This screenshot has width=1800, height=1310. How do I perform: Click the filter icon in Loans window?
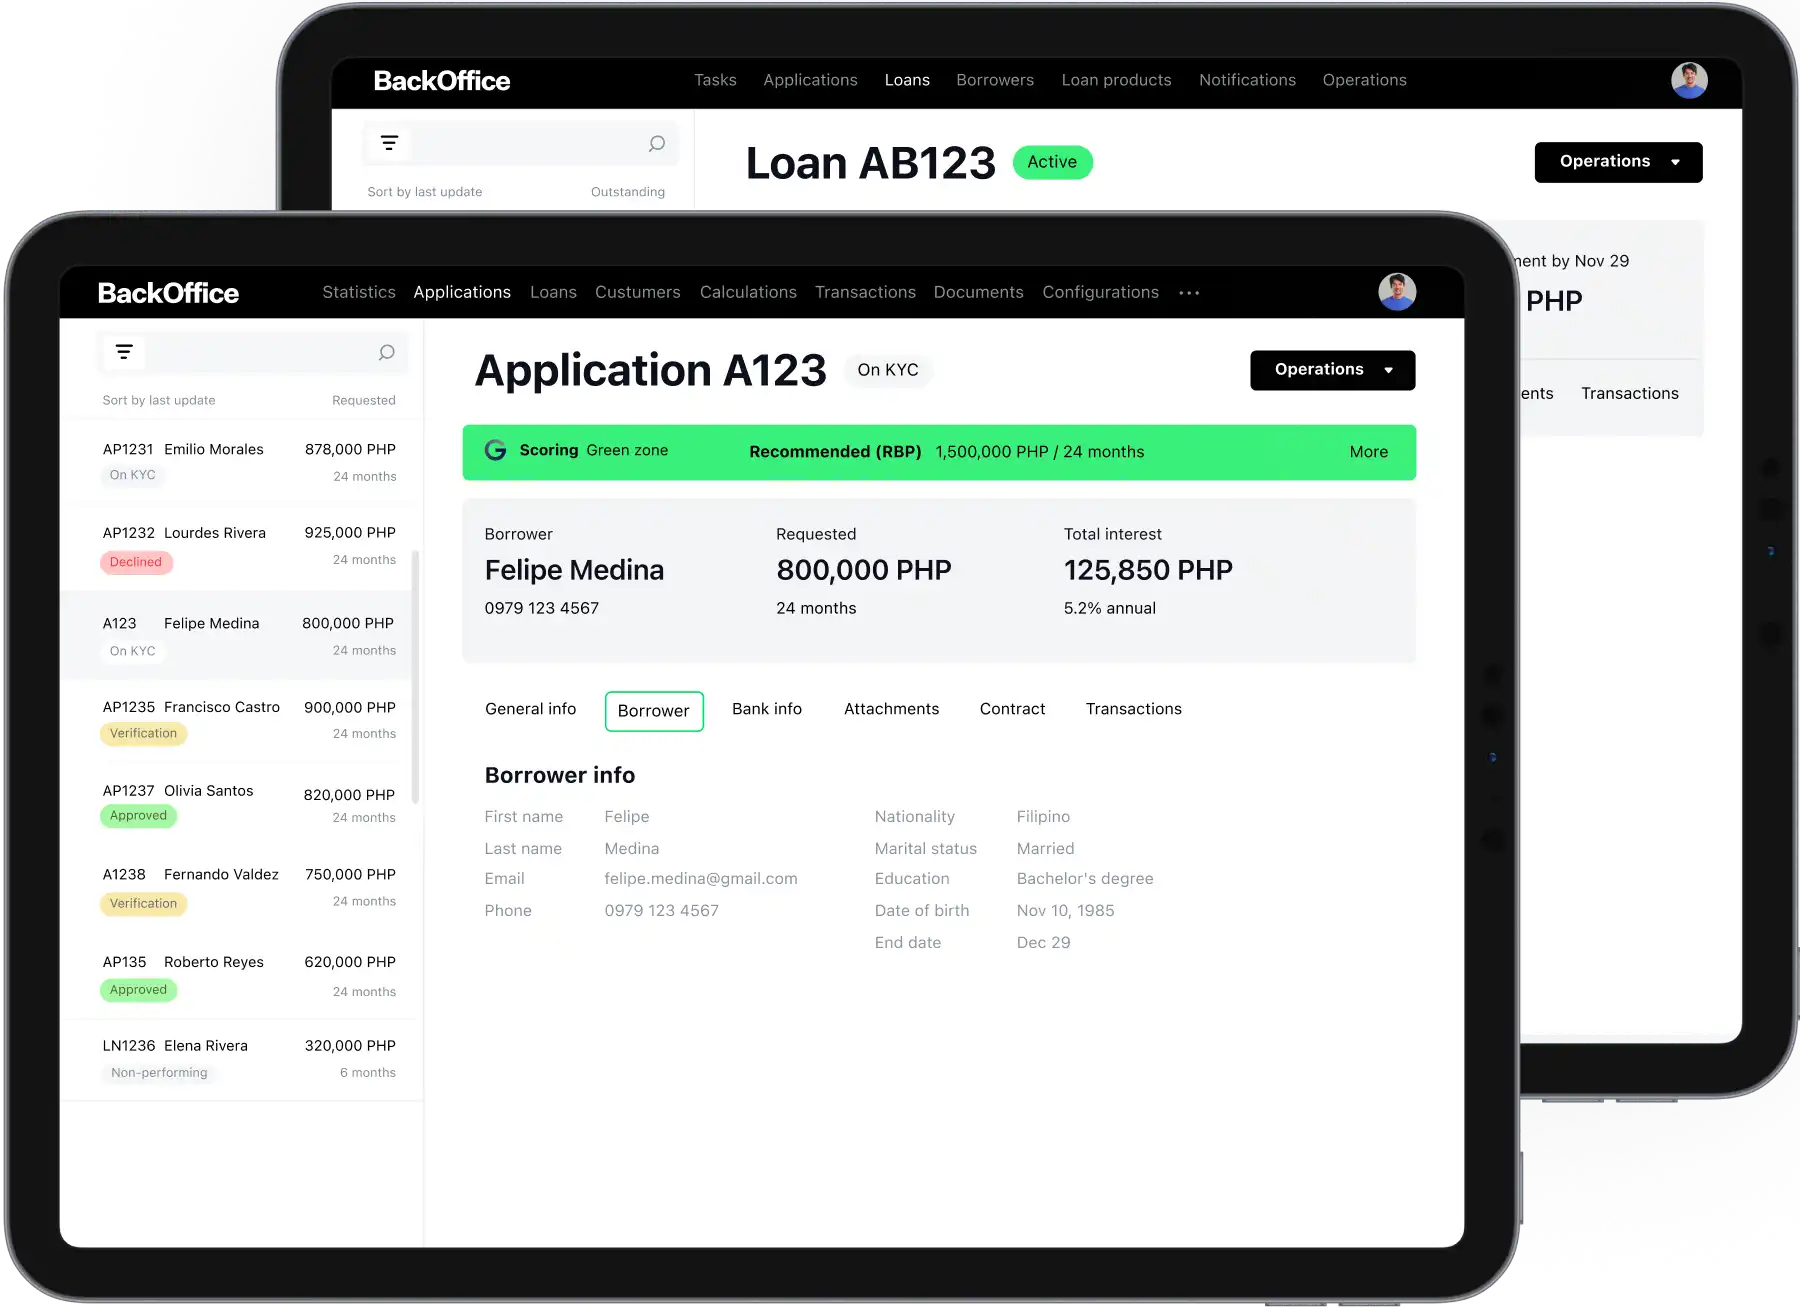[x=389, y=143]
